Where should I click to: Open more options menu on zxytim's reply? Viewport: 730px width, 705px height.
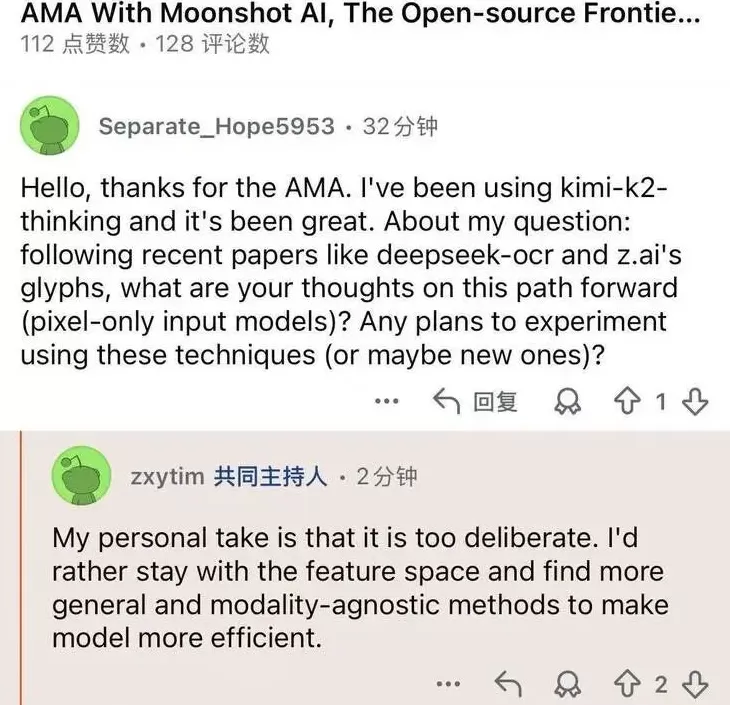[450, 685]
